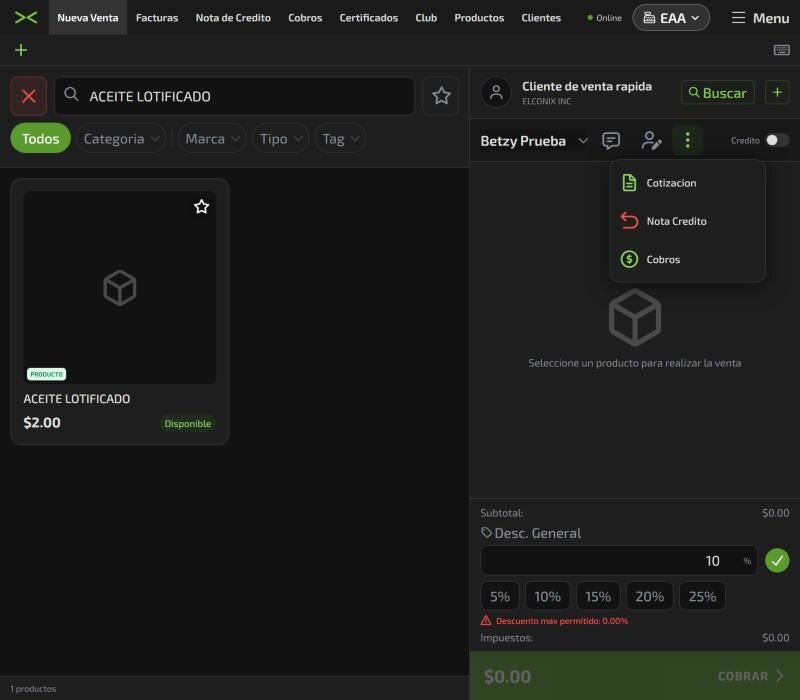Image resolution: width=800 pixels, height=700 pixels.
Task: Click the Desc. General percentage input field
Action: [618, 561]
